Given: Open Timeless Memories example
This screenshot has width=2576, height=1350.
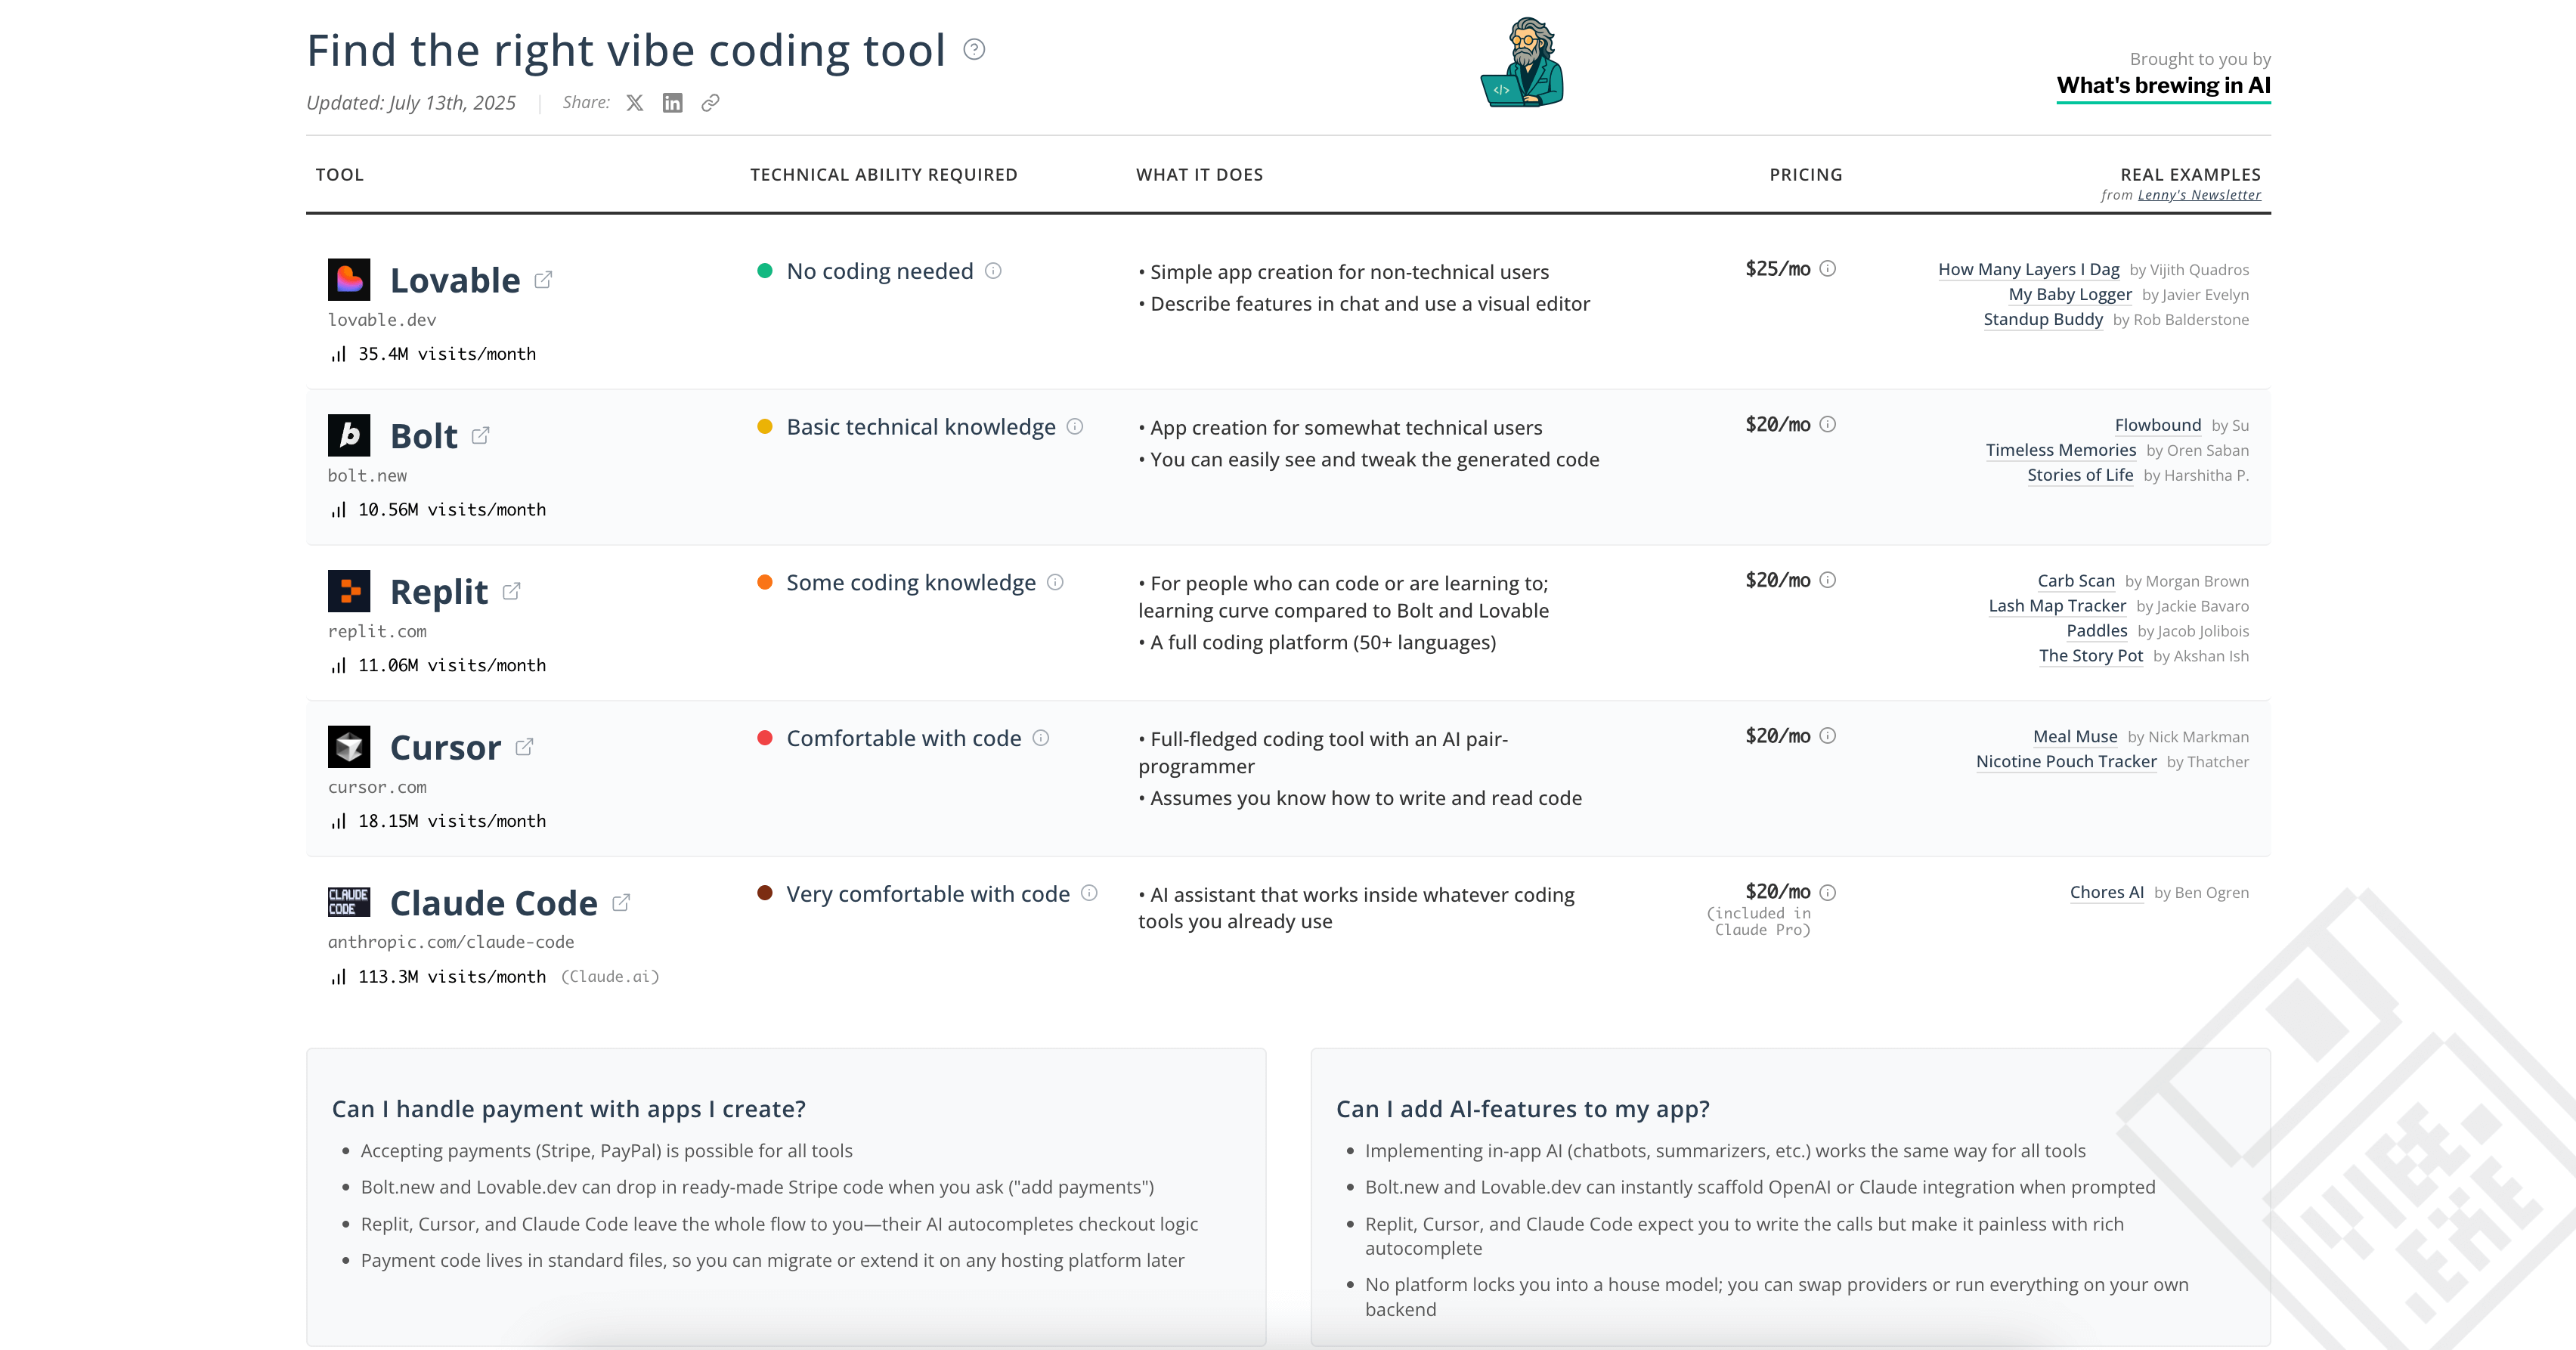Looking at the screenshot, I should 2060,450.
